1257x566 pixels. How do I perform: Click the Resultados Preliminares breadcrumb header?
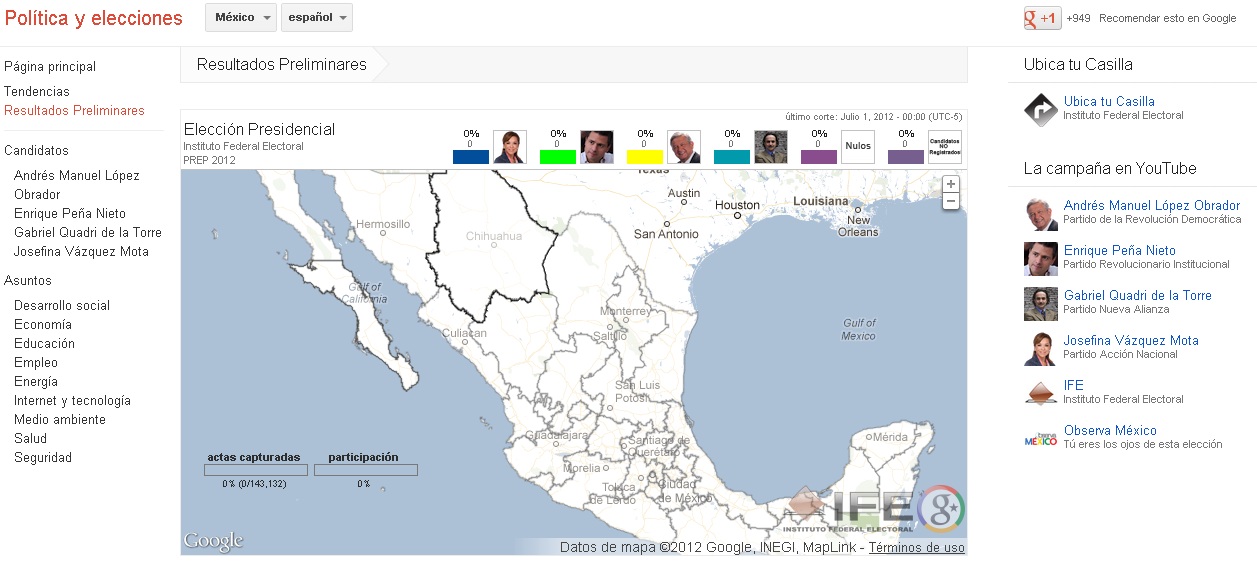click(x=282, y=65)
